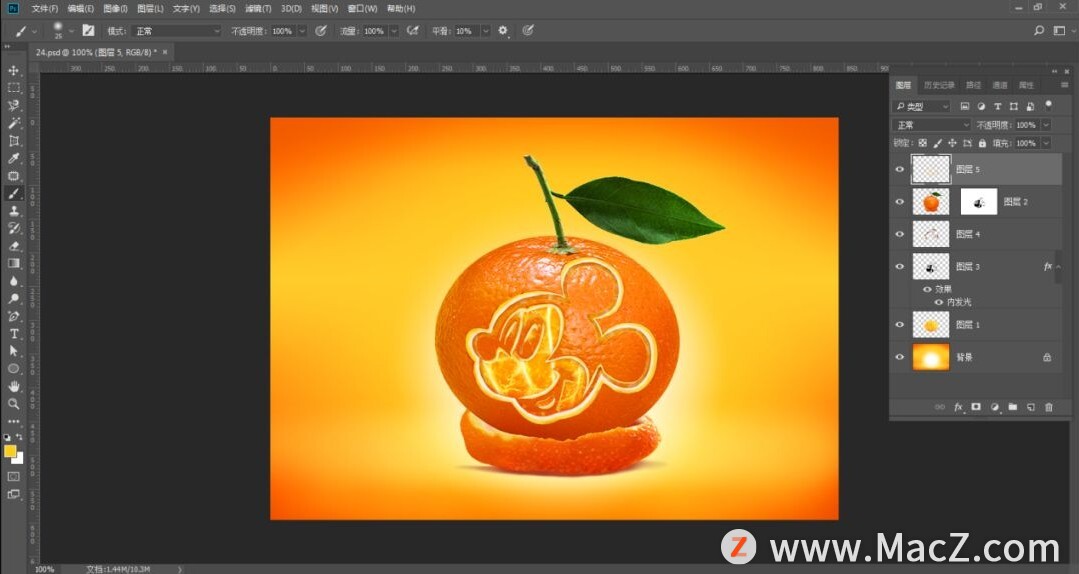
Task: Select the Pen tool
Action: pyautogui.click(x=13, y=316)
